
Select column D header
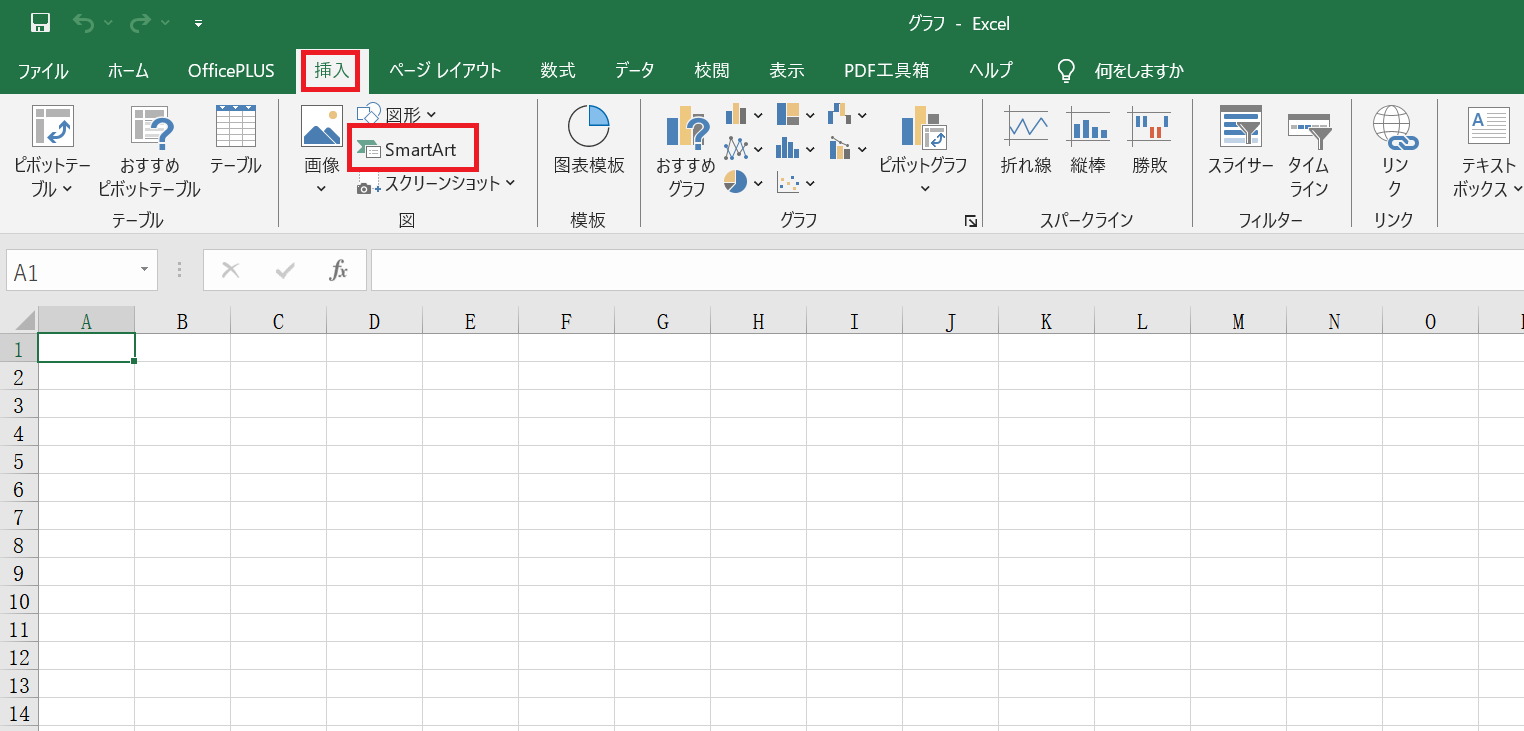coord(374,321)
